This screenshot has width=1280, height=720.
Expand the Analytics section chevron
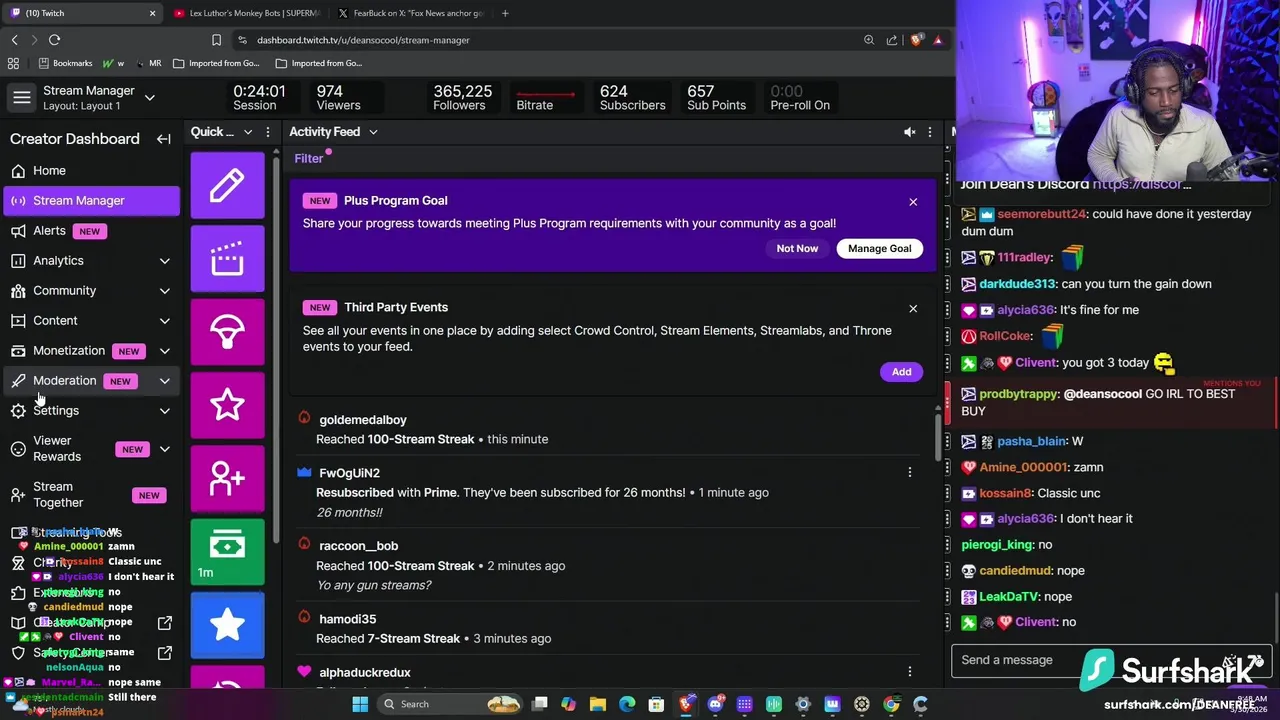pyautogui.click(x=164, y=261)
